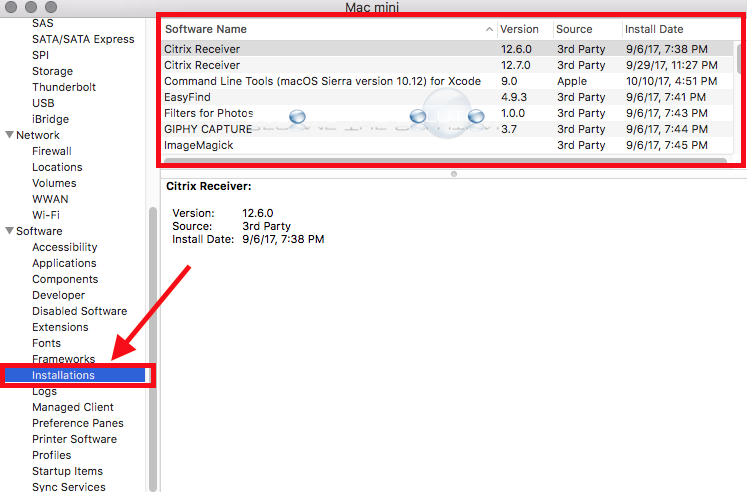Open Wi-Fi under Network

point(46,215)
